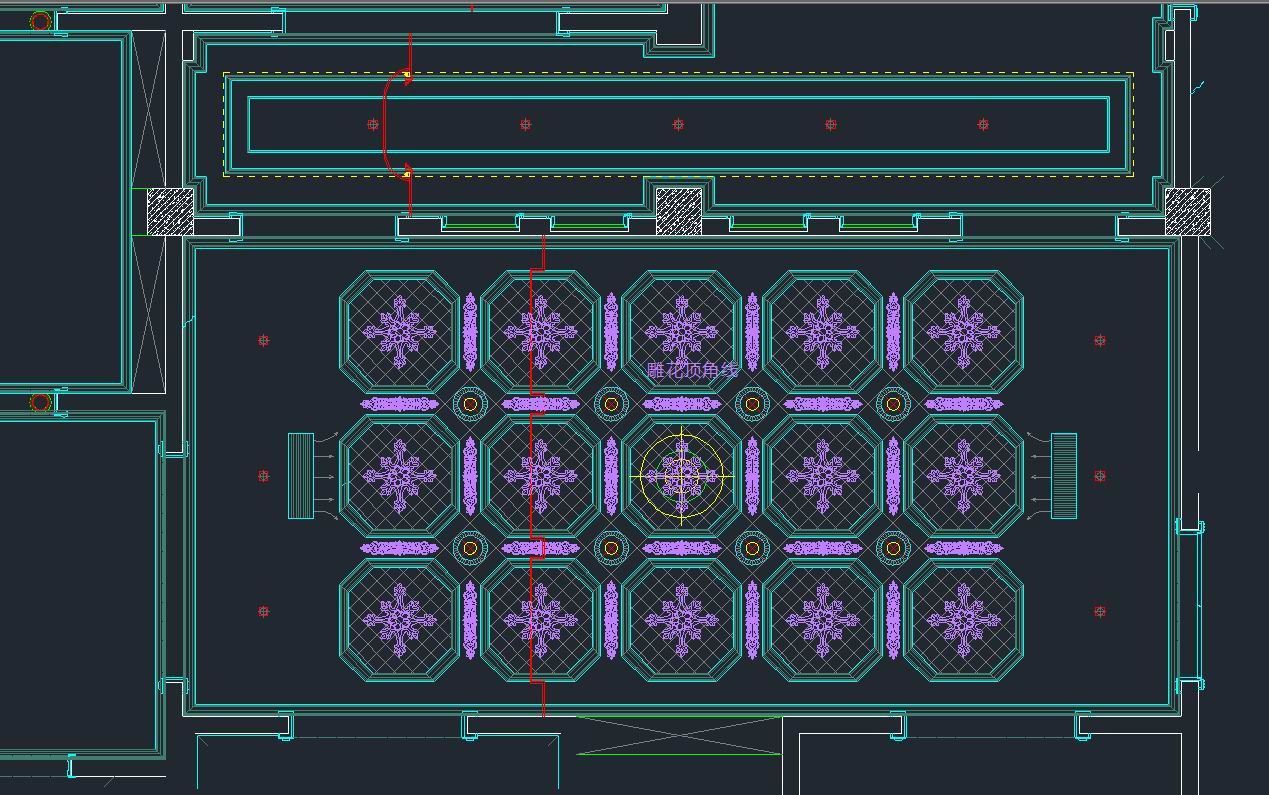Click lower yellow grip on red arc
Viewport: 1269px width, 795px height.
tap(407, 175)
